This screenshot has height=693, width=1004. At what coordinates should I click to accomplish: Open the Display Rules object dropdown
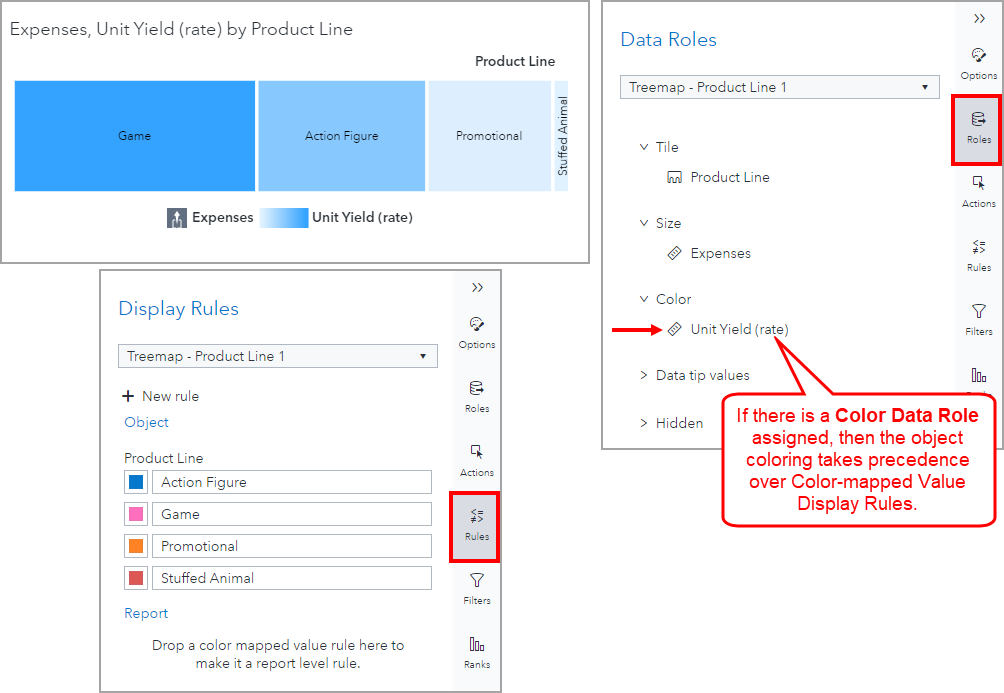coord(278,356)
